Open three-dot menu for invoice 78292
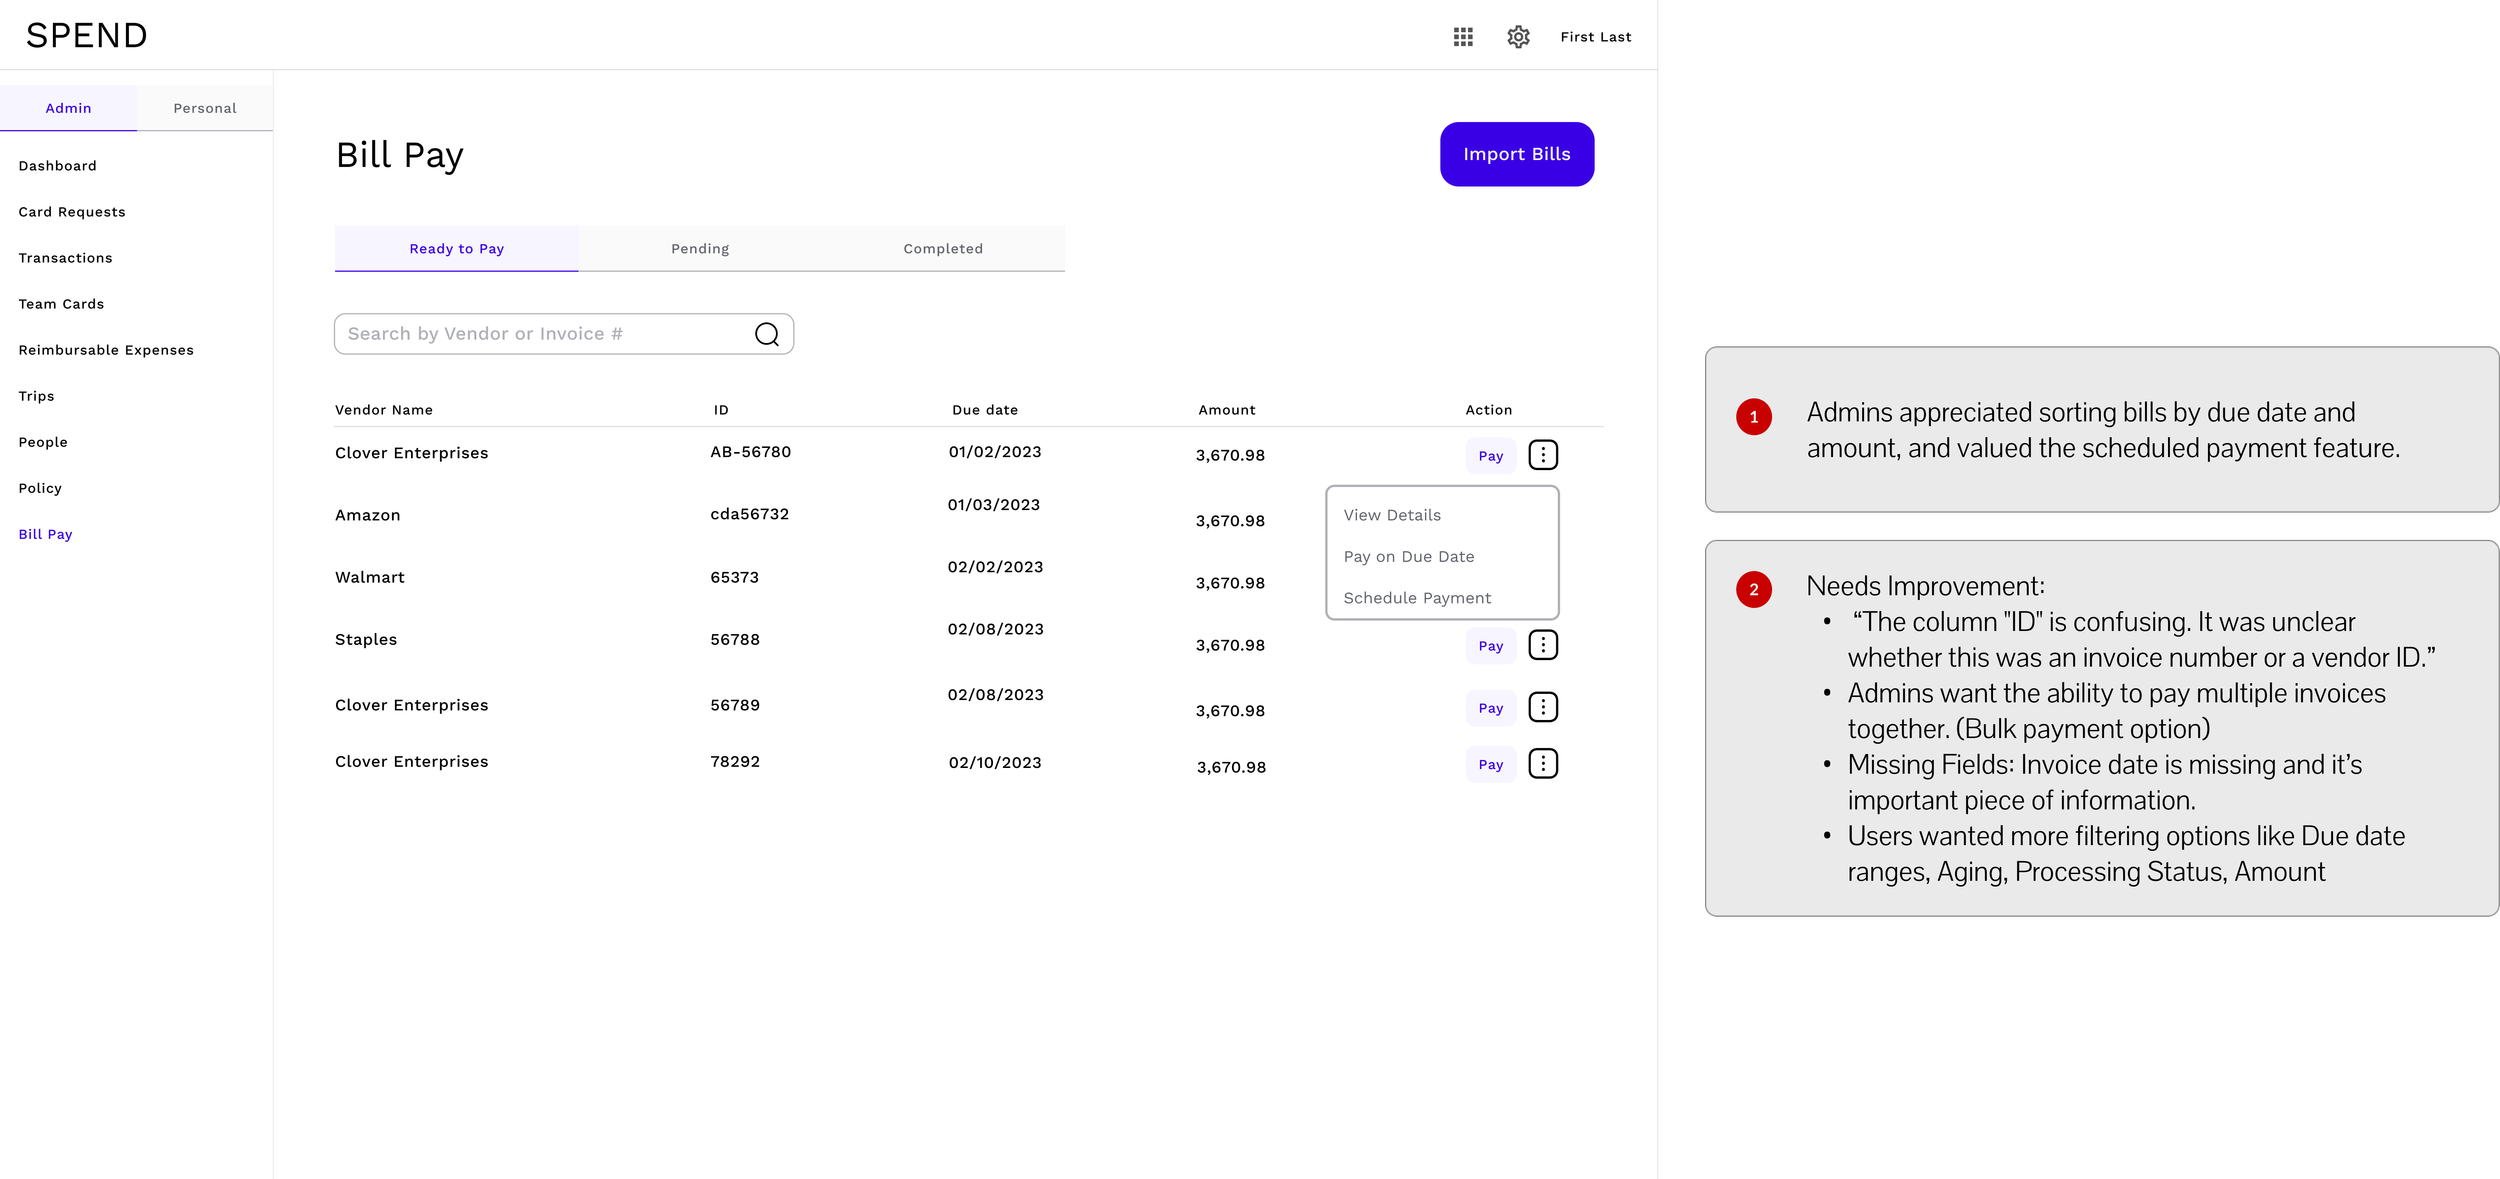The image size is (2500, 1179). (x=1543, y=764)
